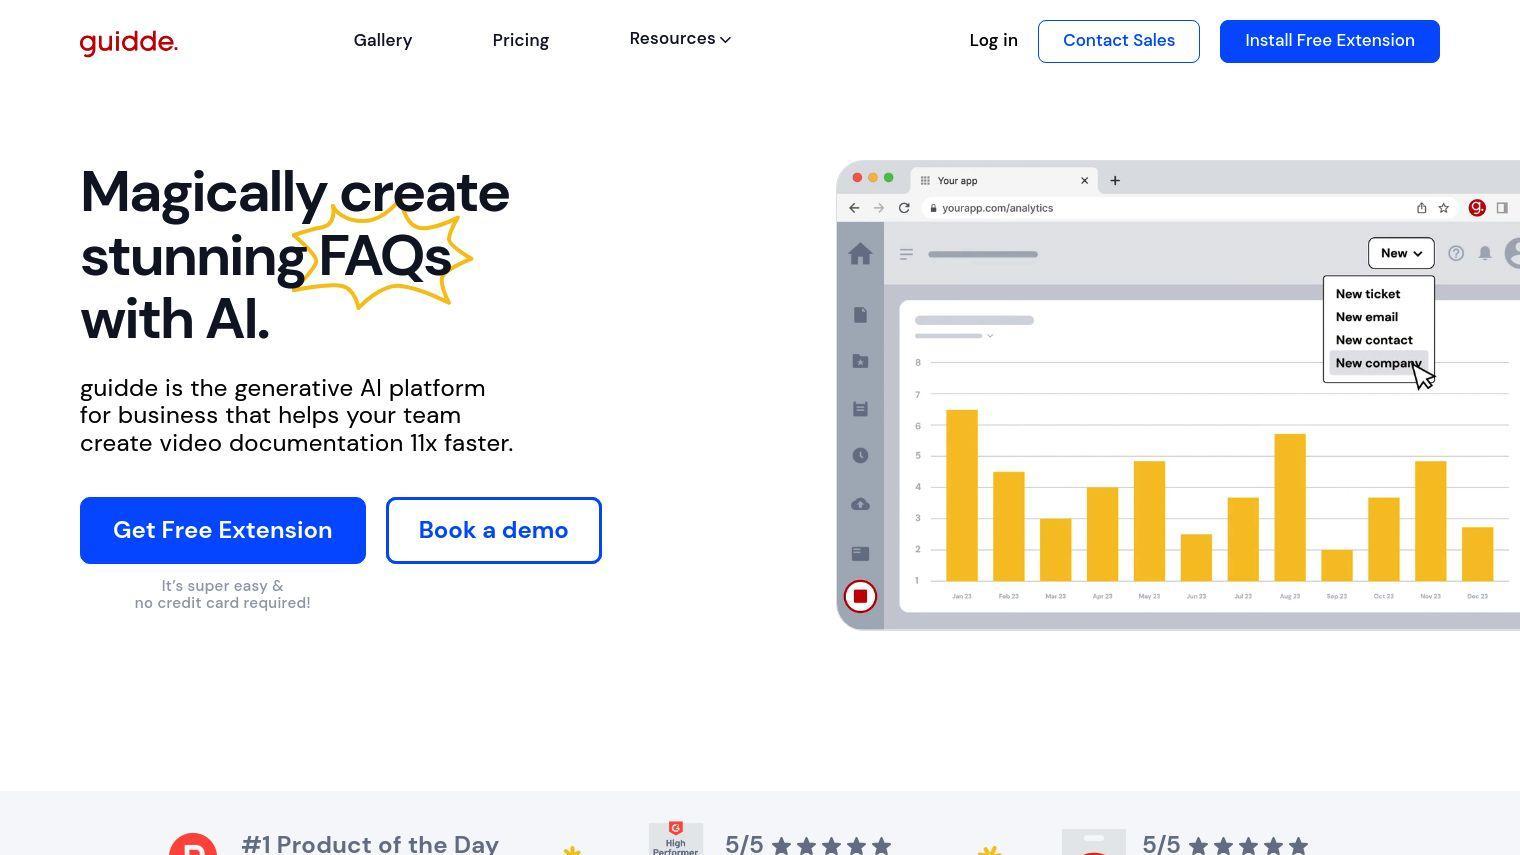Viewport: 1520px width, 855px height.
Task: Click the new tab plus icon
Action: click(x=1115, y=181)
